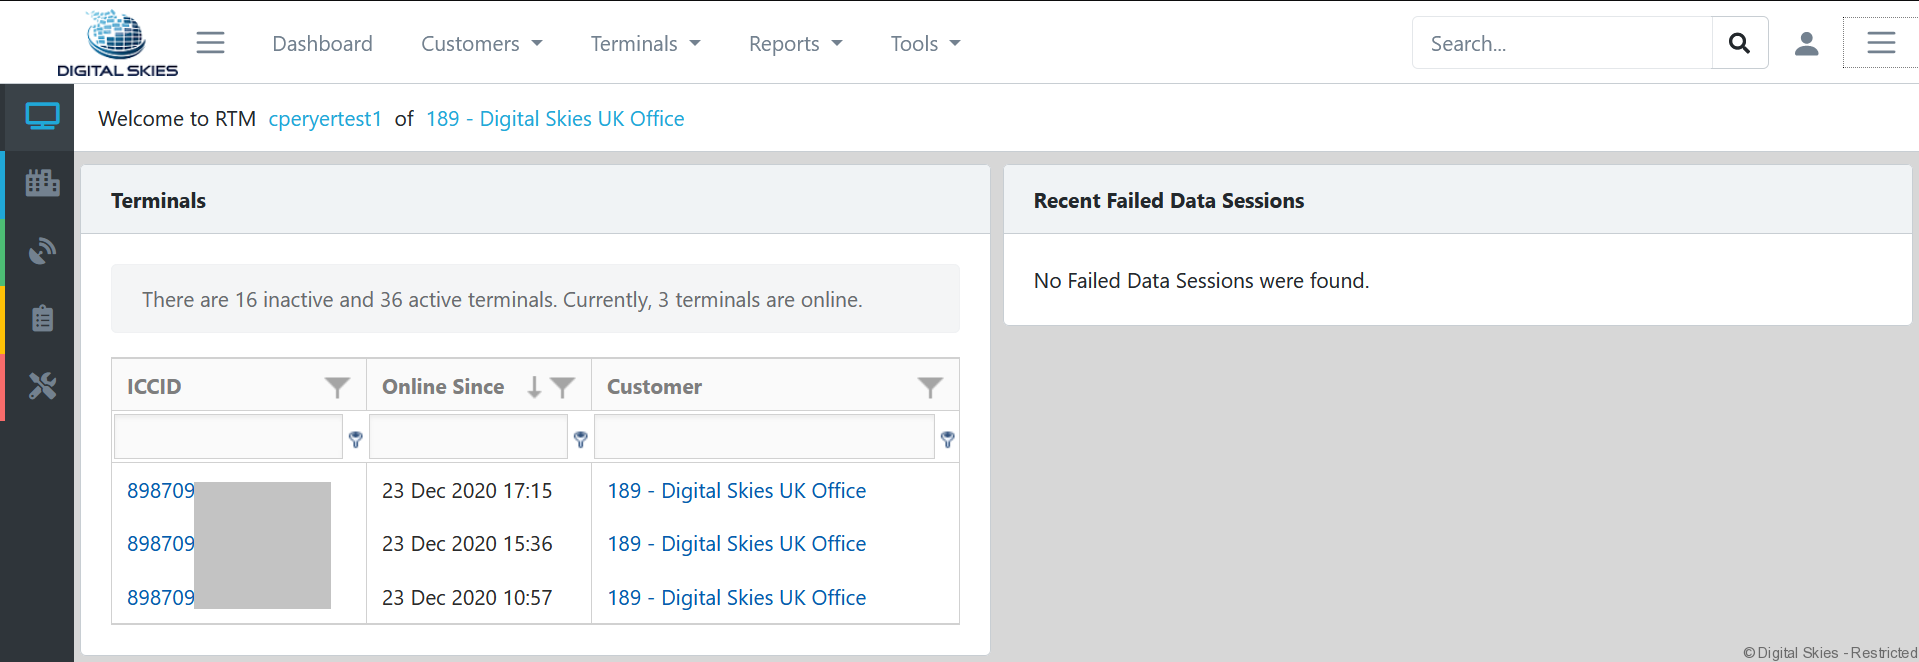Click the cperyertest1 username link

(325, 119)
